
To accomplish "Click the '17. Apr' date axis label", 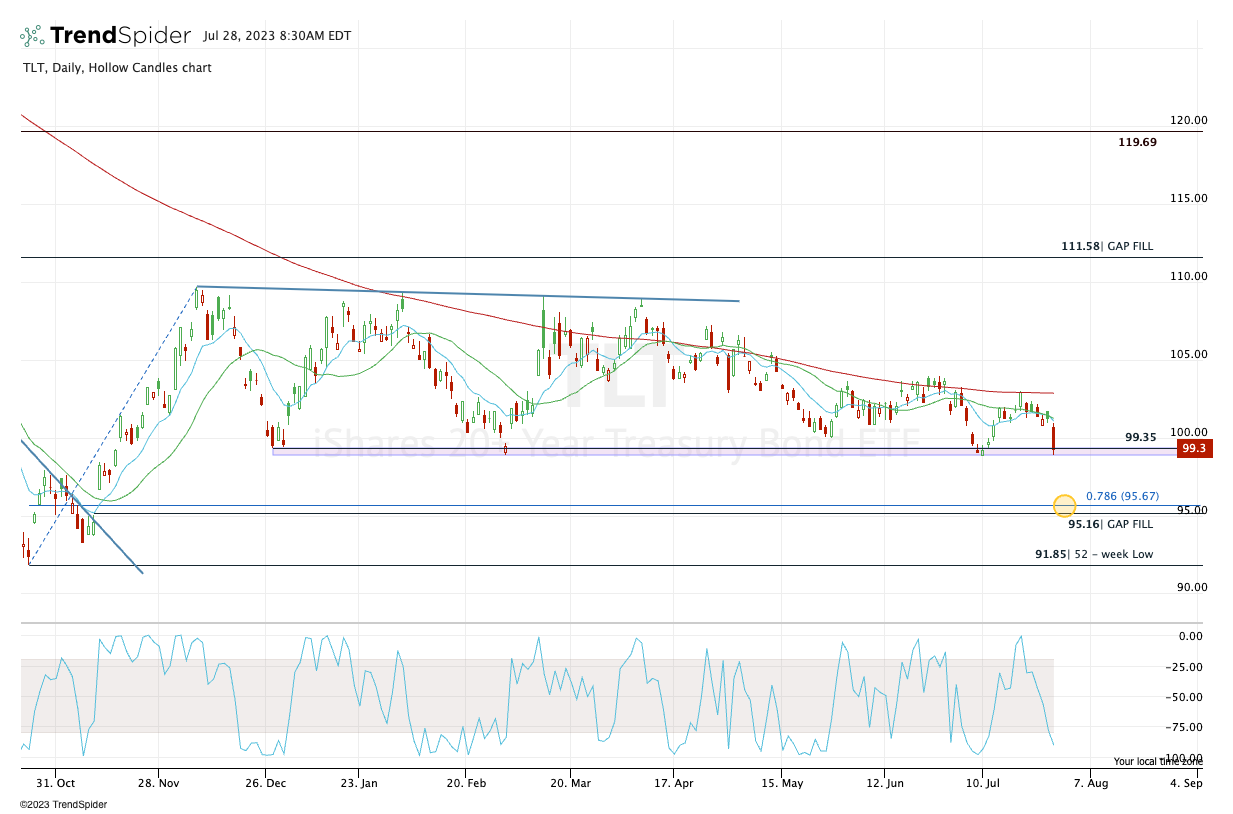I will point(674,783).
